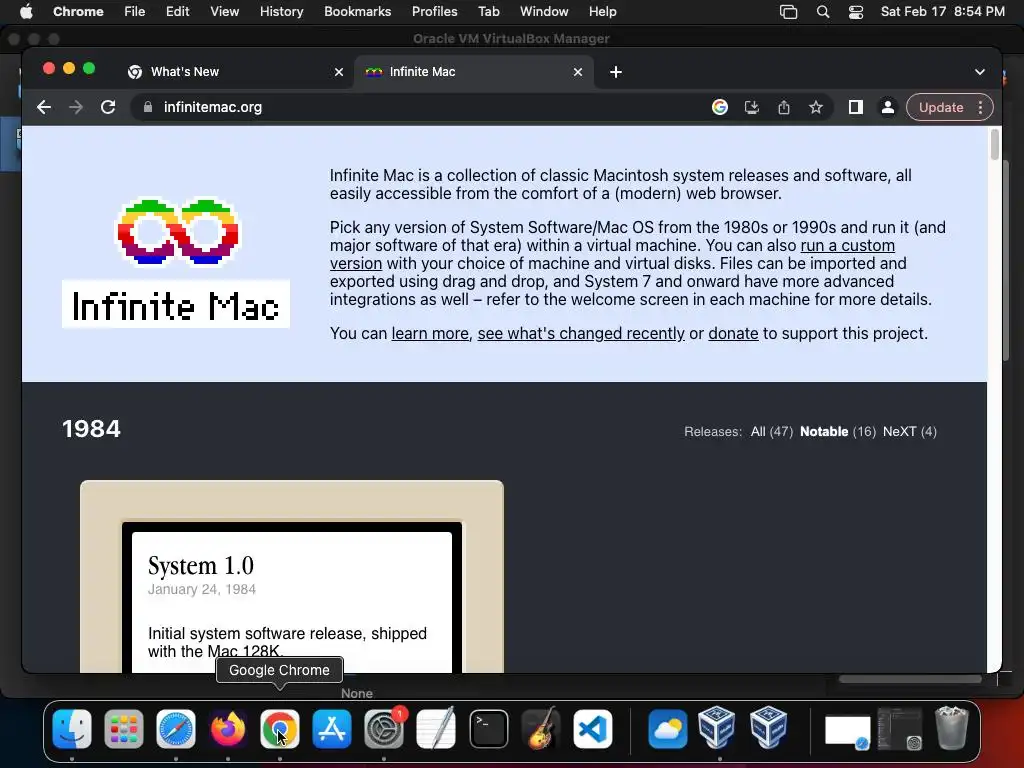Screen dimensions: 1024x768
Task: Open the Help menu
Action: coord(602,12)
